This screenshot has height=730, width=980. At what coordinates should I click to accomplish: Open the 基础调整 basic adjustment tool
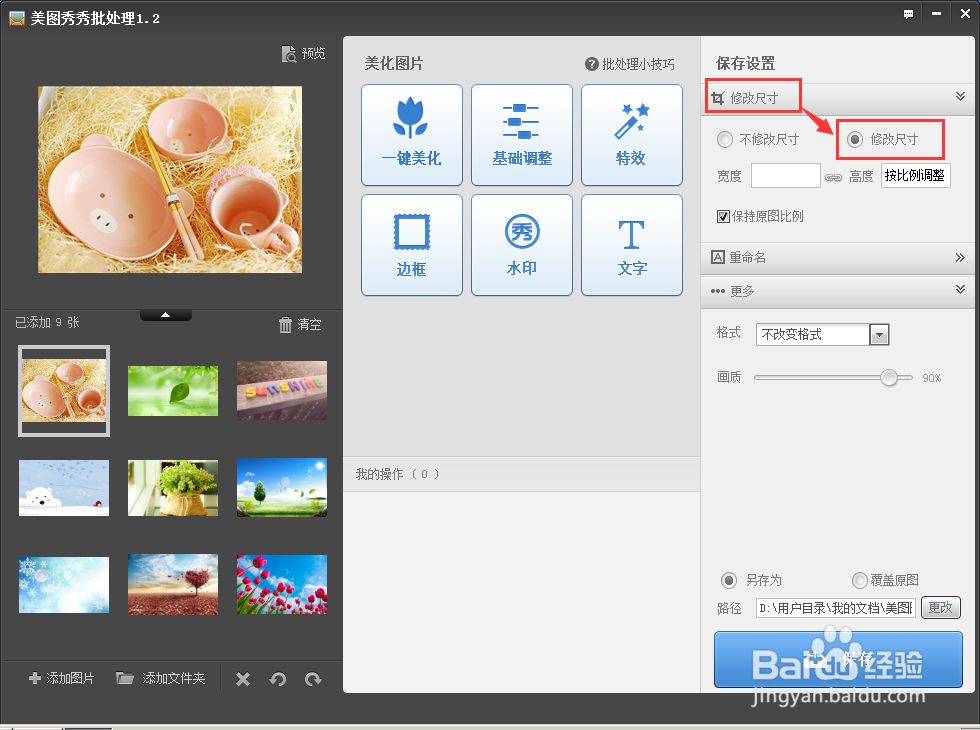[x=521, y=135]
